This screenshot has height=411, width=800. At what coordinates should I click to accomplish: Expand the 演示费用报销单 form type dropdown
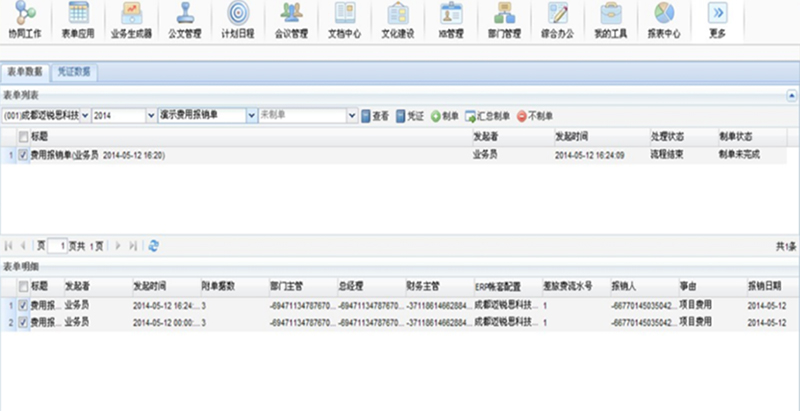click(251, 116)
